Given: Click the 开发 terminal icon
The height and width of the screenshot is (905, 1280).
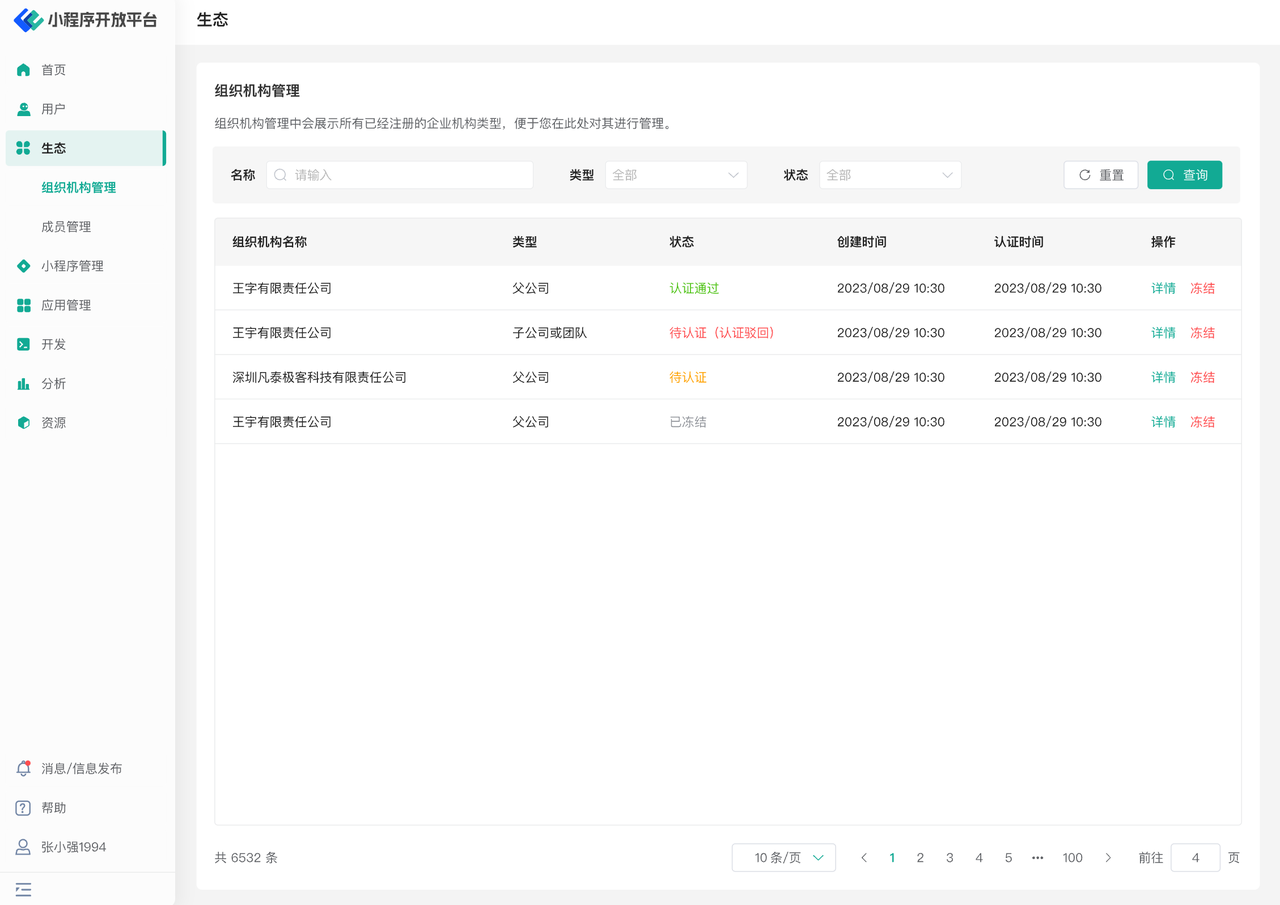Looking at the screenshot, I should pyautogui.click(x=23, y=344).
